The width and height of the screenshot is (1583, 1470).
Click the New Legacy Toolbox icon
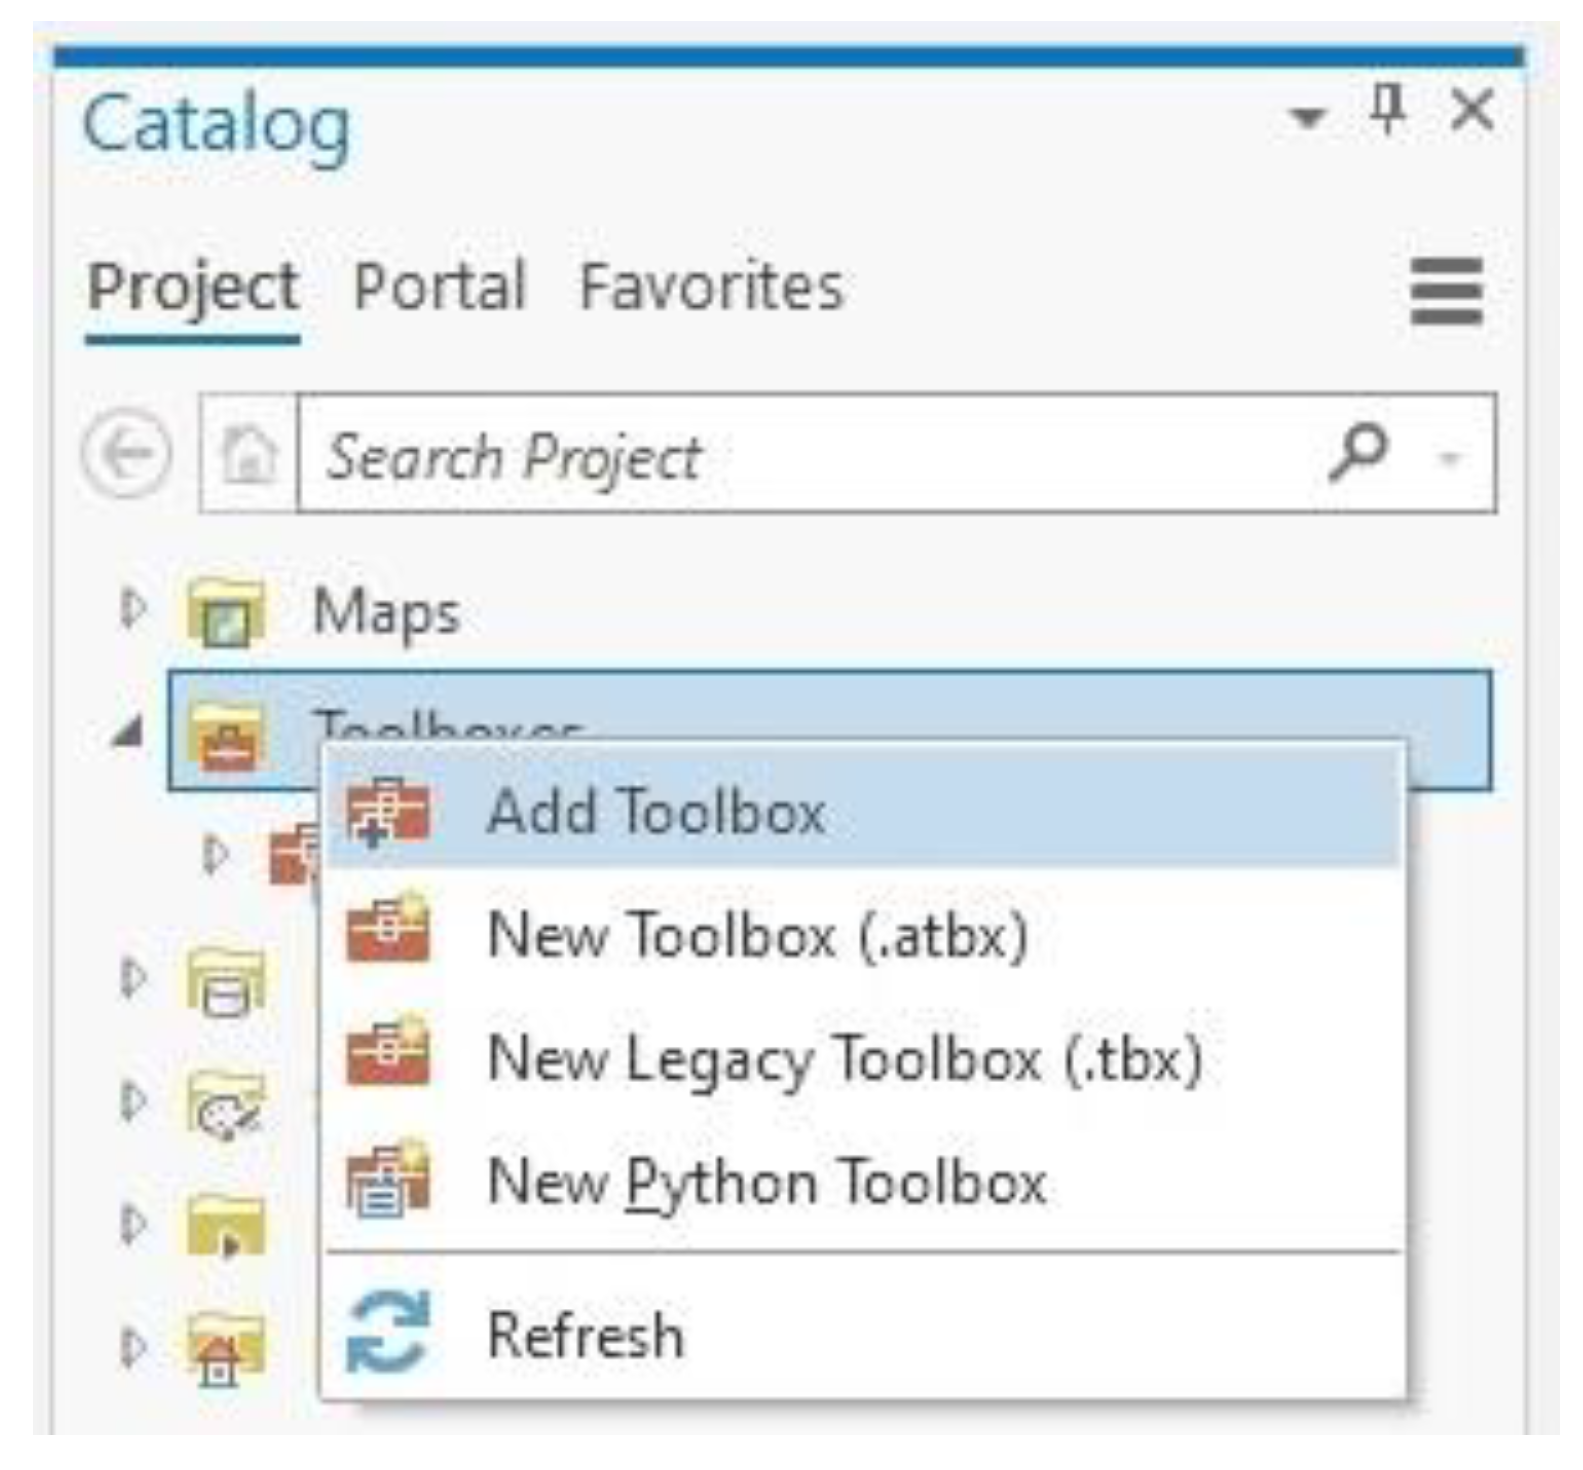387,1055
